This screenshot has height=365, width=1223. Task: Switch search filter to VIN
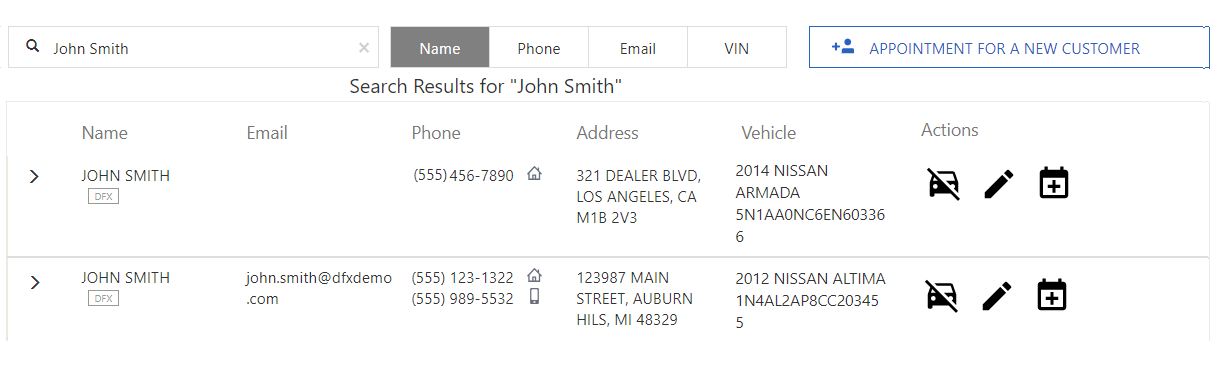coord(737,47)
